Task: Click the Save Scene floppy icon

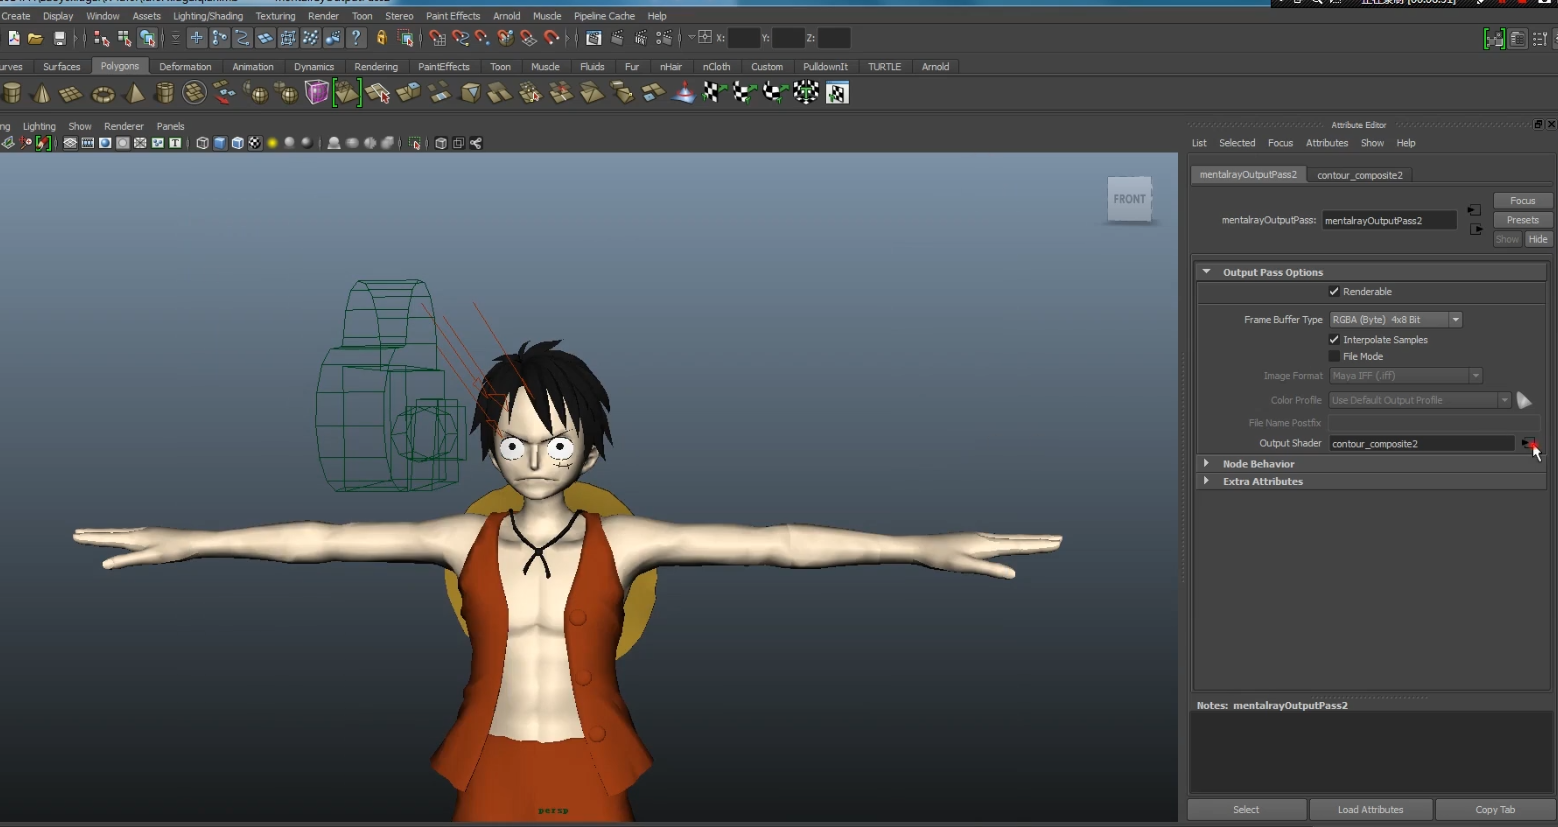Action: 59,38
